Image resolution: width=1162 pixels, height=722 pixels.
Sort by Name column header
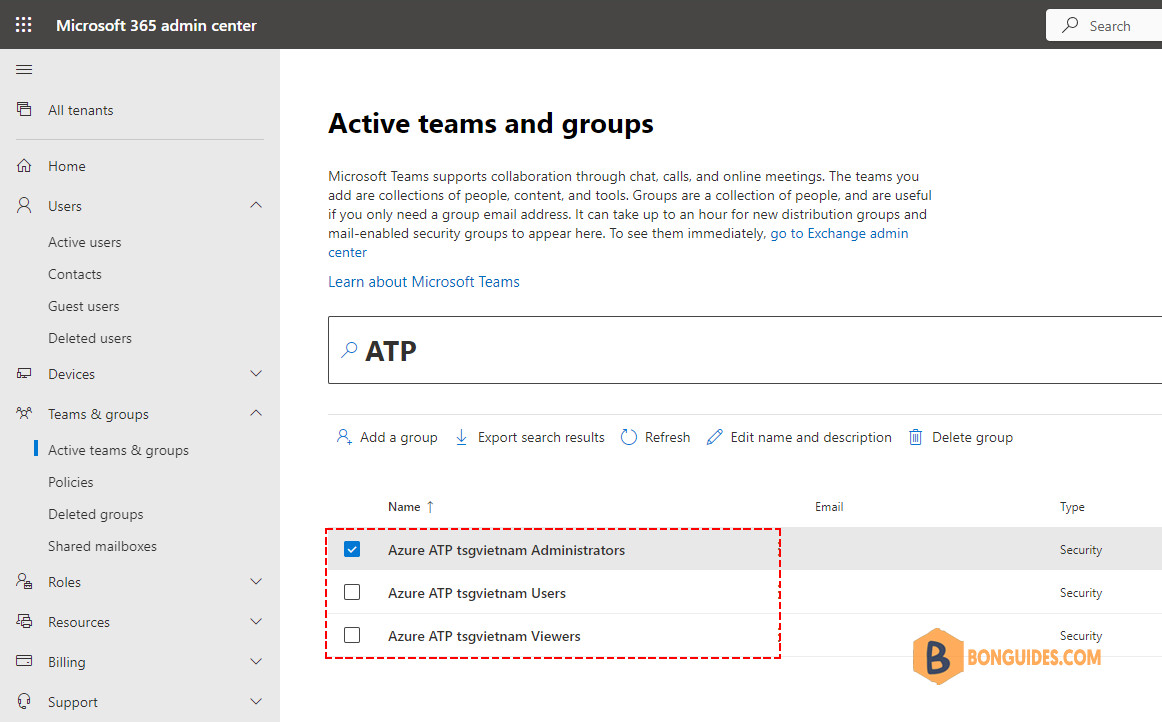click(404, 507)
